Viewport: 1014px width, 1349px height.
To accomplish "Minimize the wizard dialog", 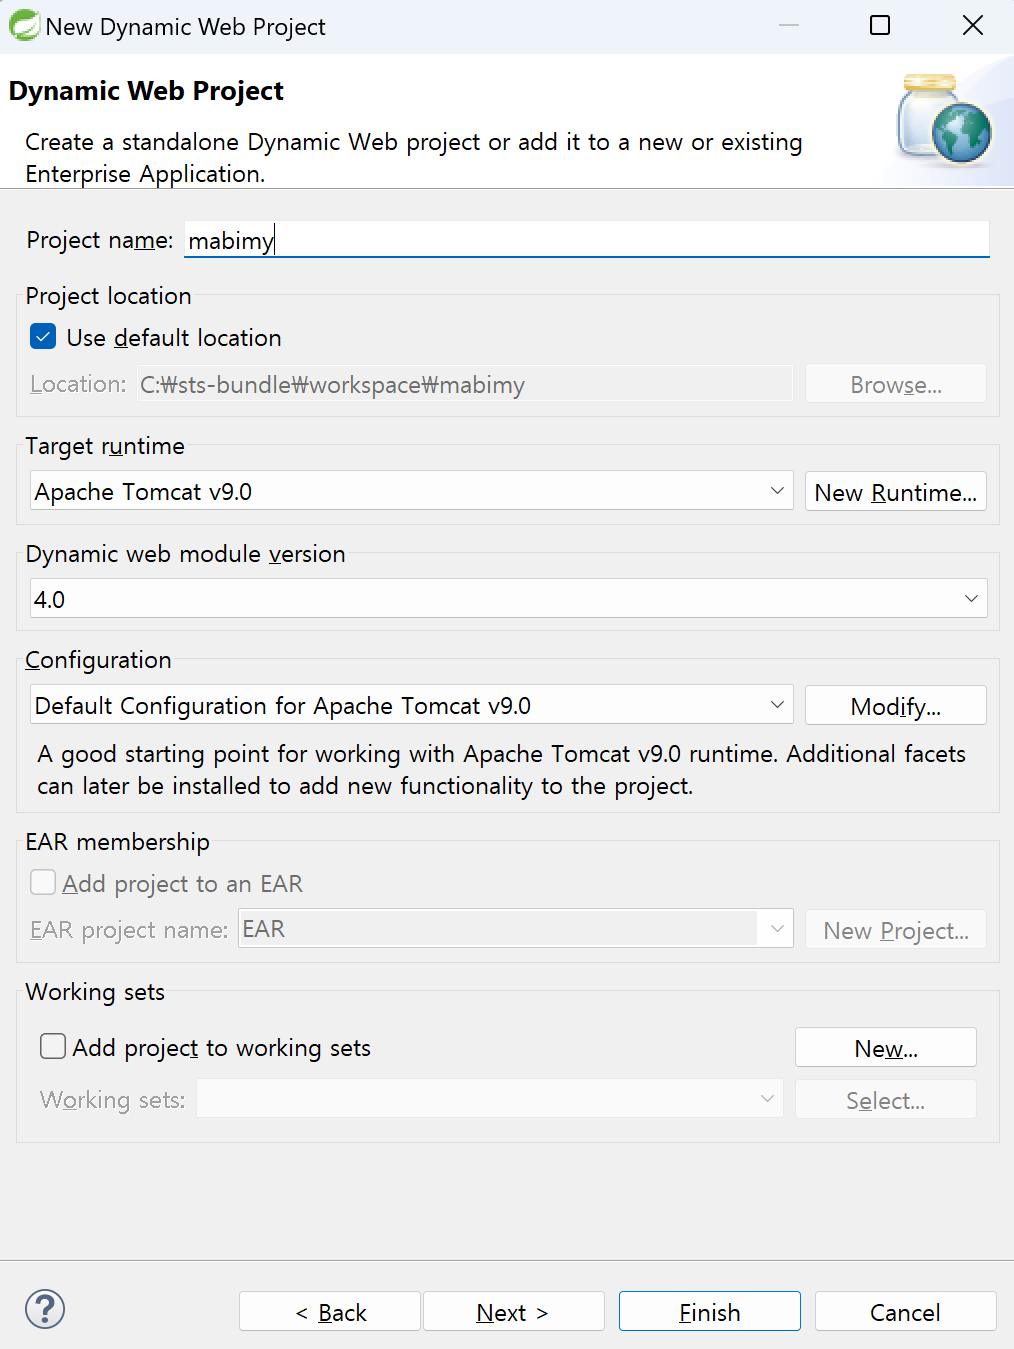I will pyautogui.click(x=789, y=25).
